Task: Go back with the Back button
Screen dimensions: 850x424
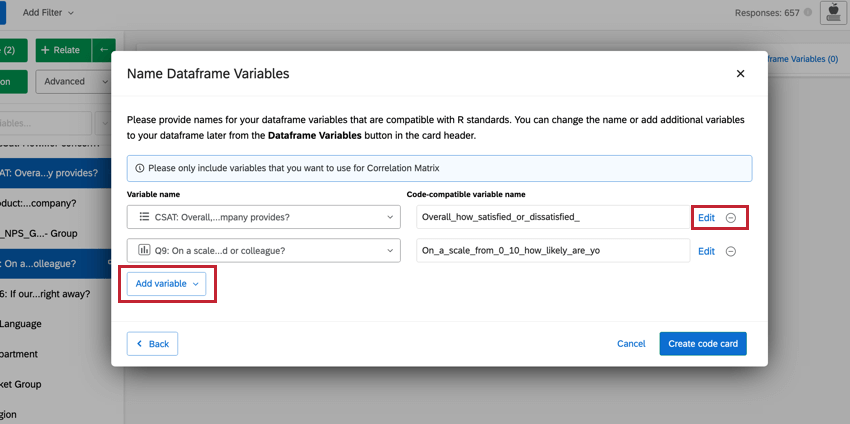Action: point(152,344)
